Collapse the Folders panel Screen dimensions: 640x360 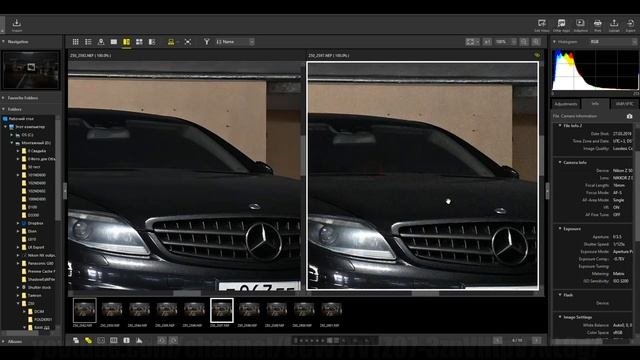click(4, 109)
